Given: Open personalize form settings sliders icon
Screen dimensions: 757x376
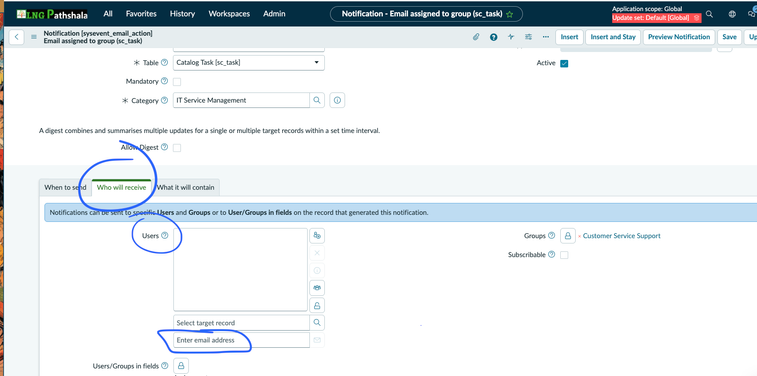Looking at the screenshot, I should pyautogui.click(x=528, y=37).
